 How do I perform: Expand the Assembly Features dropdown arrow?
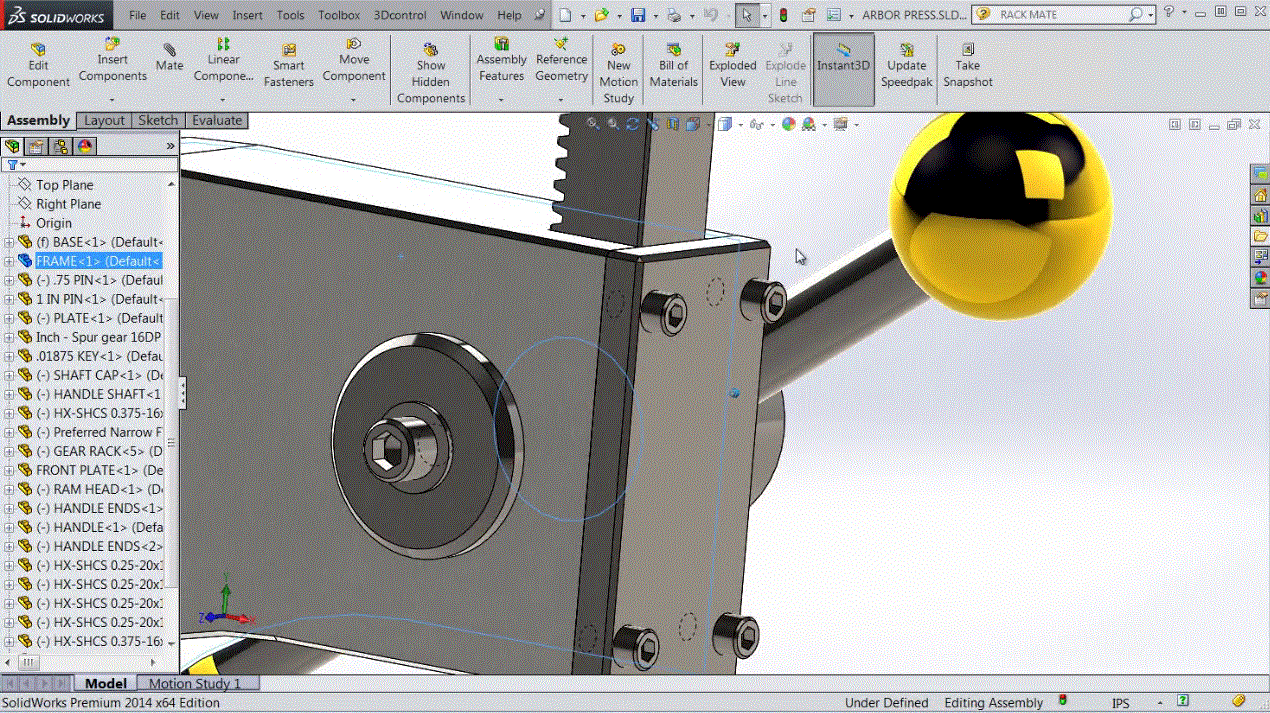501,99
